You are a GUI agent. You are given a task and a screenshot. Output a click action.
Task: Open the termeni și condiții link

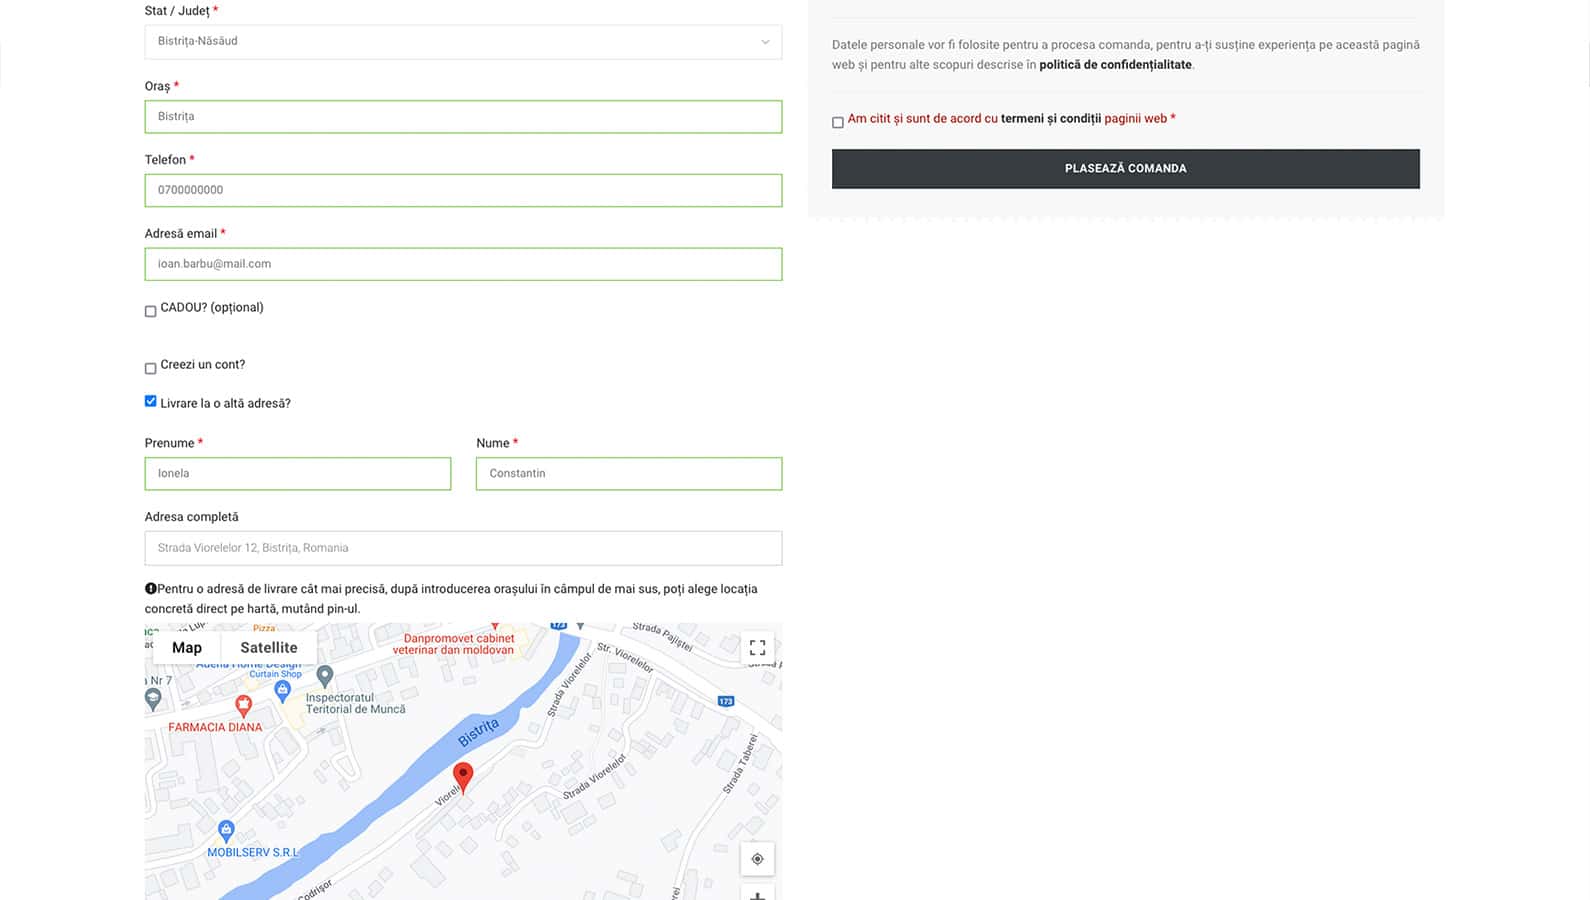pos(1050,119)
